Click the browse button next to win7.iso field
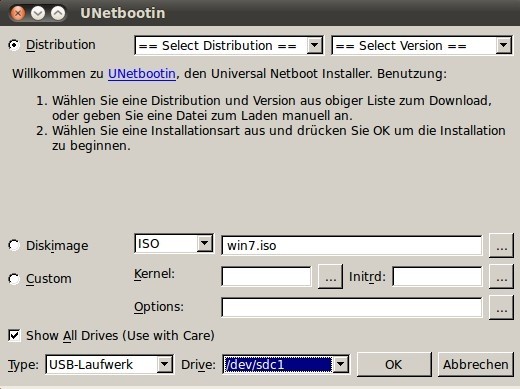Image resolution: width=520 pixels, height=389 pixels. click(501, 246)
